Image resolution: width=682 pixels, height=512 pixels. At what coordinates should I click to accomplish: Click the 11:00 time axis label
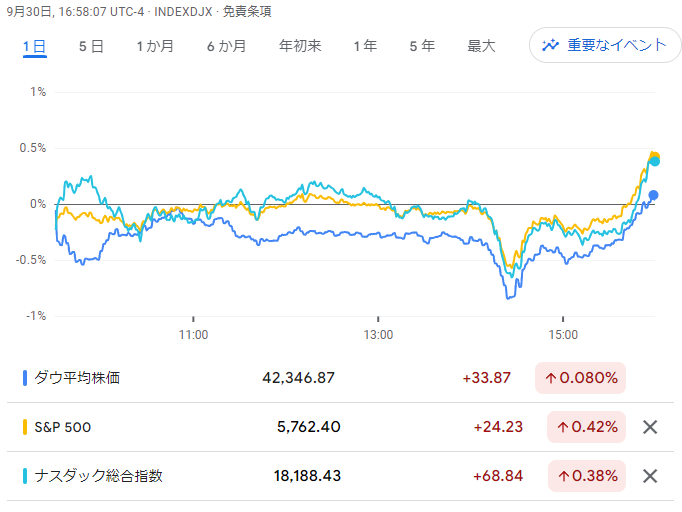[194, 335]
